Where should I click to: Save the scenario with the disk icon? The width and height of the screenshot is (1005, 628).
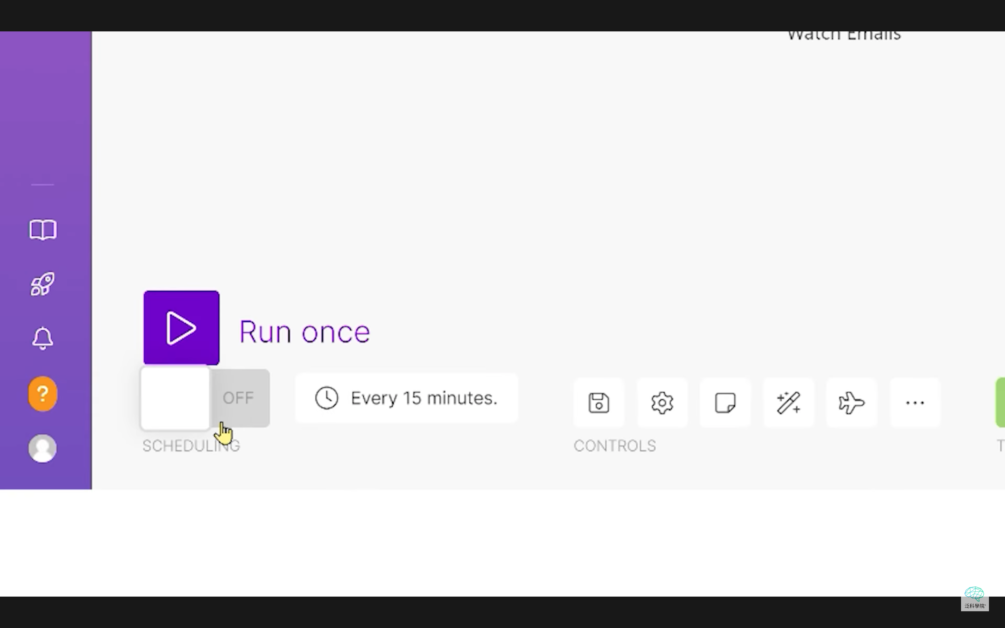coord(599,403)
